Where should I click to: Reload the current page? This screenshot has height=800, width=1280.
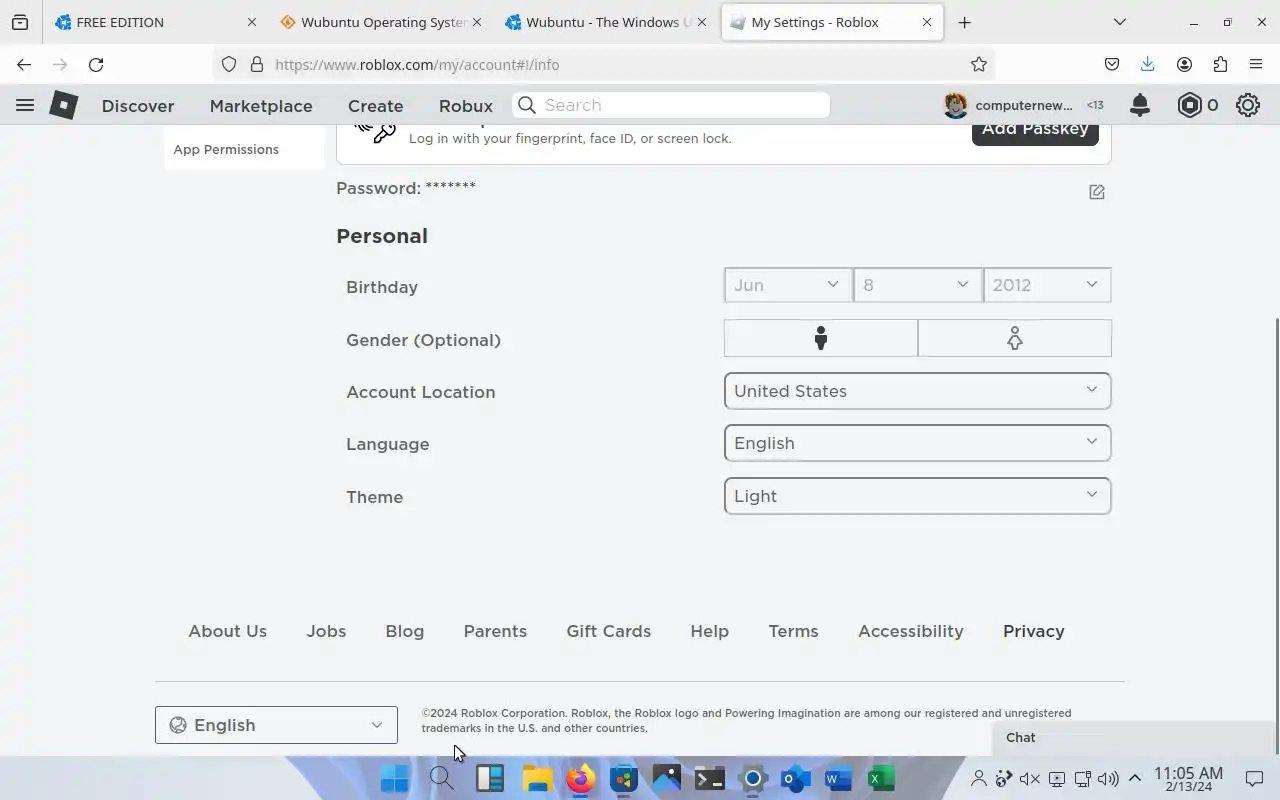click(96, 64)
